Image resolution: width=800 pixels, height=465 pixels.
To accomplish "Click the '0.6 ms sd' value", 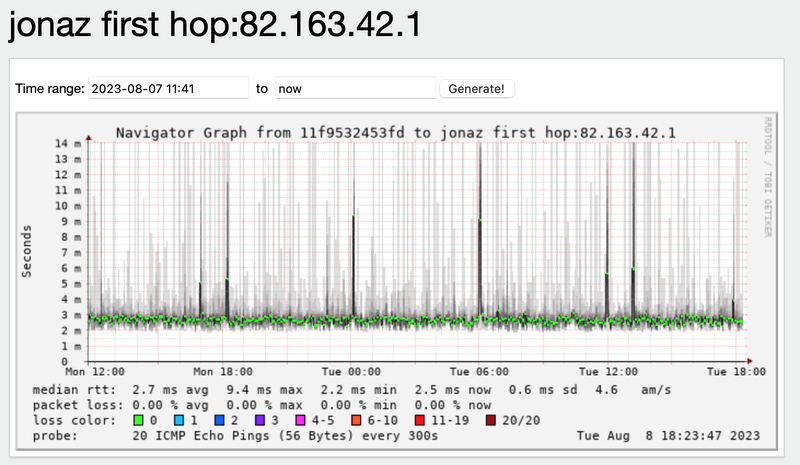I will click(543, 390).
